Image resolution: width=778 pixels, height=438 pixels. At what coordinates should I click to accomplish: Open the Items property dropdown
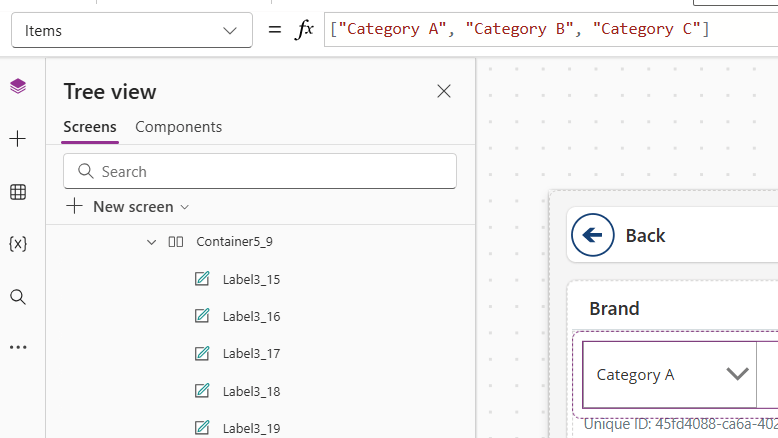point(131,31)
